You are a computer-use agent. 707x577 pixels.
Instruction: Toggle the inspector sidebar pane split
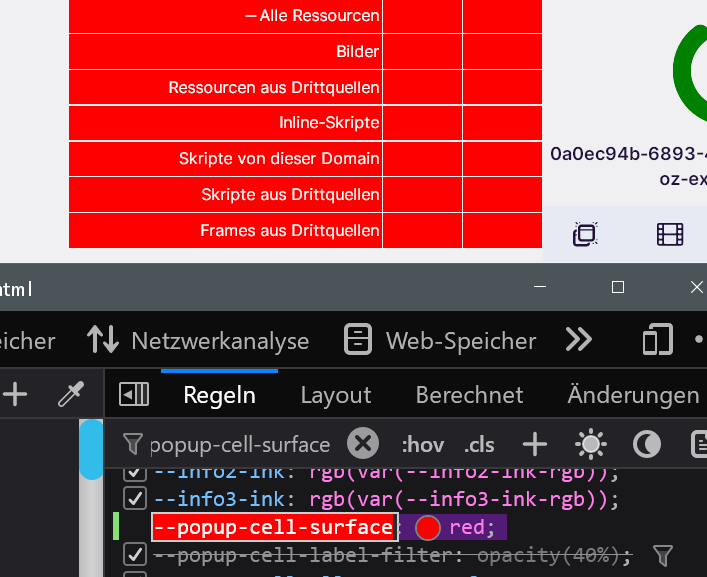[x=134, y=395]
